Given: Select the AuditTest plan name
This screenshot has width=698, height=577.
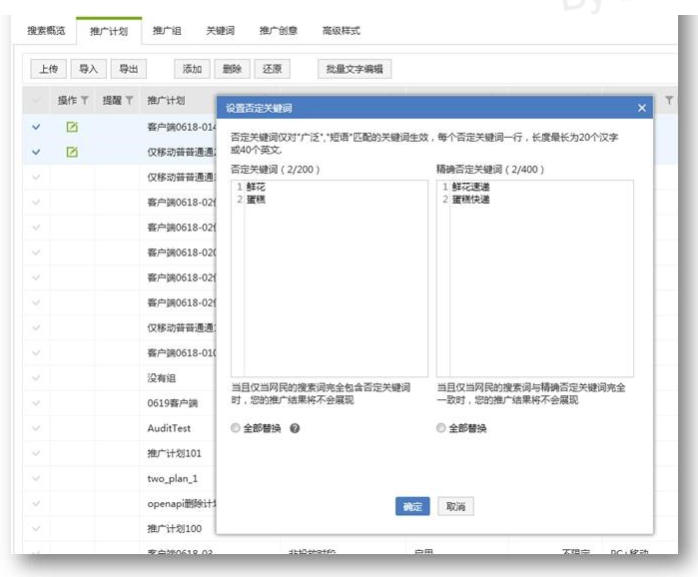Looking at the screenshot, I should click(x=169, y=428).
